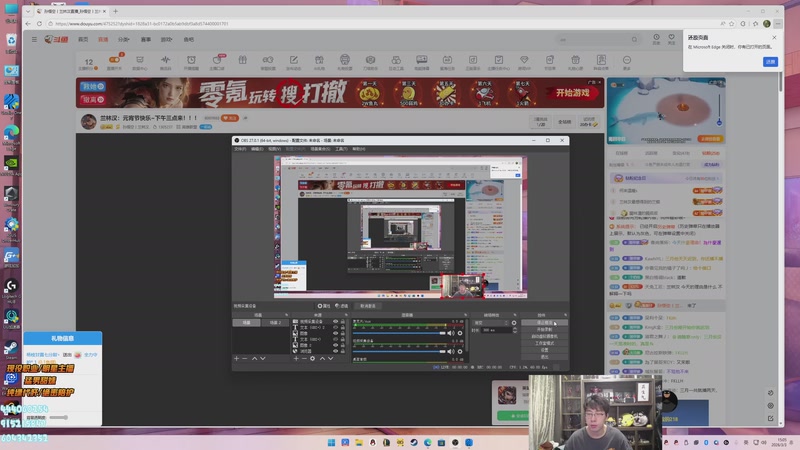Adjust second mixer channel volume slider
Viewport: 800px width, 450px height.
(x=399, y=352)
